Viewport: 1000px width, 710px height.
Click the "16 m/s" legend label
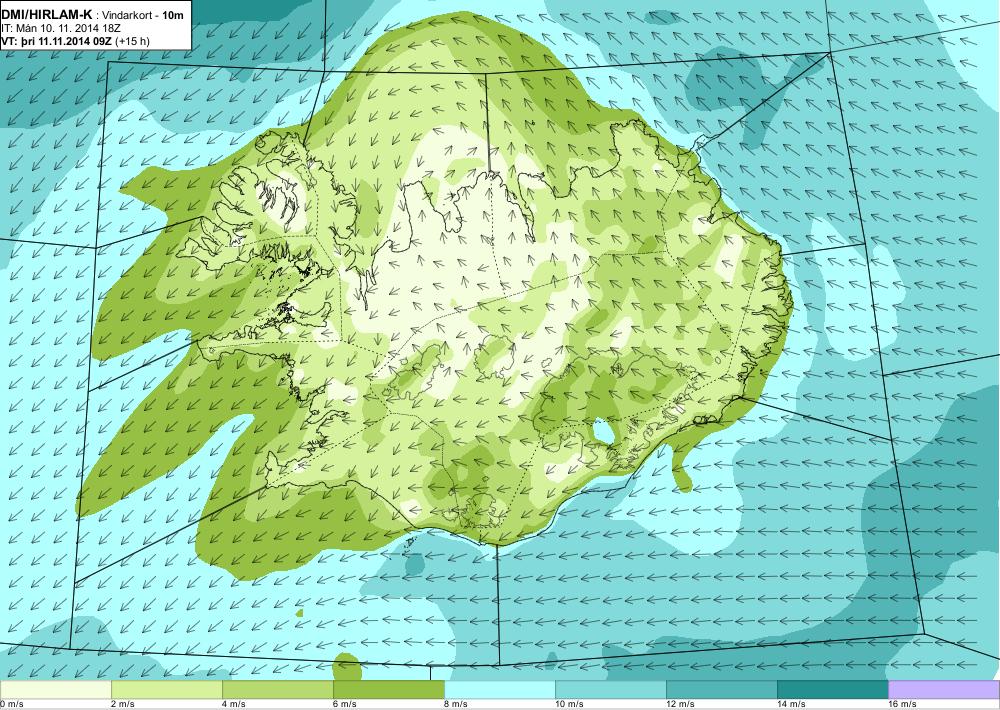[x=902, y=704]
